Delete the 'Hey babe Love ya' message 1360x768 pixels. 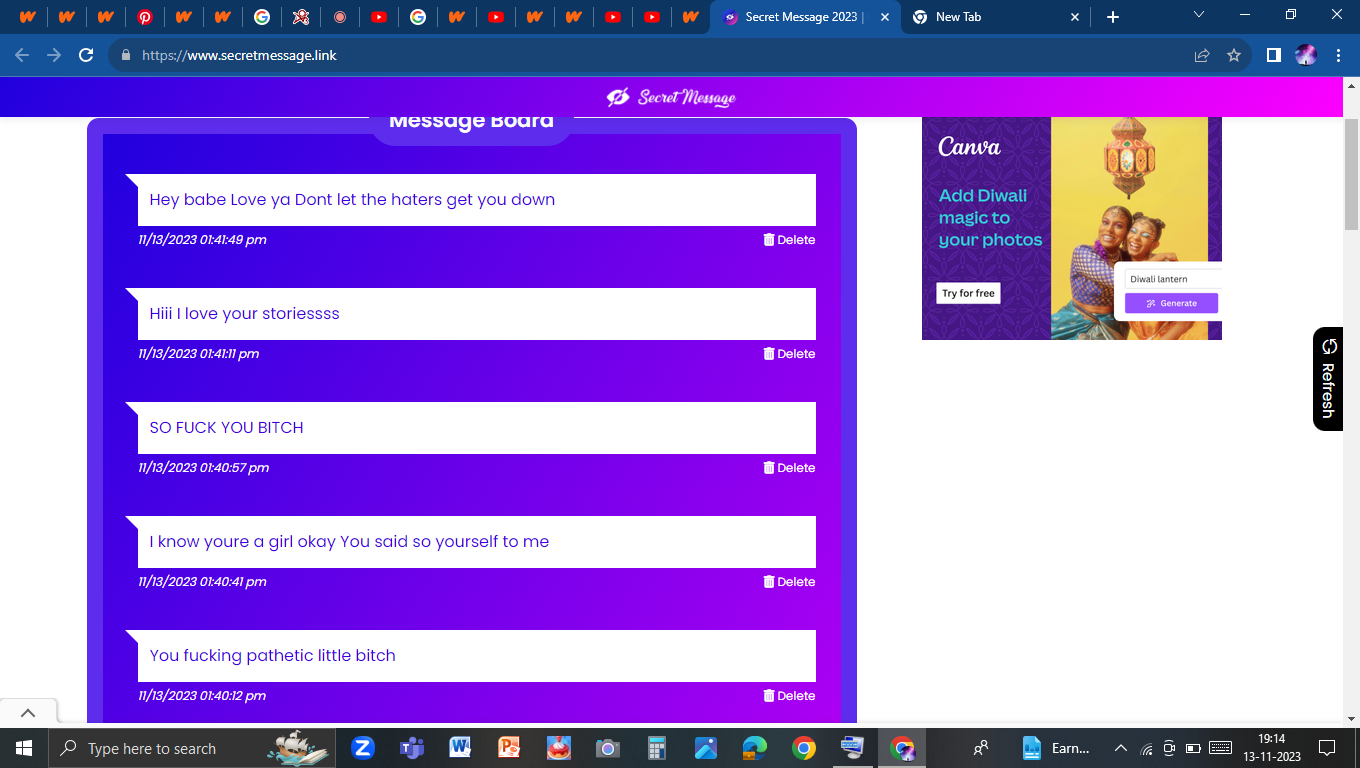[789, 240]
